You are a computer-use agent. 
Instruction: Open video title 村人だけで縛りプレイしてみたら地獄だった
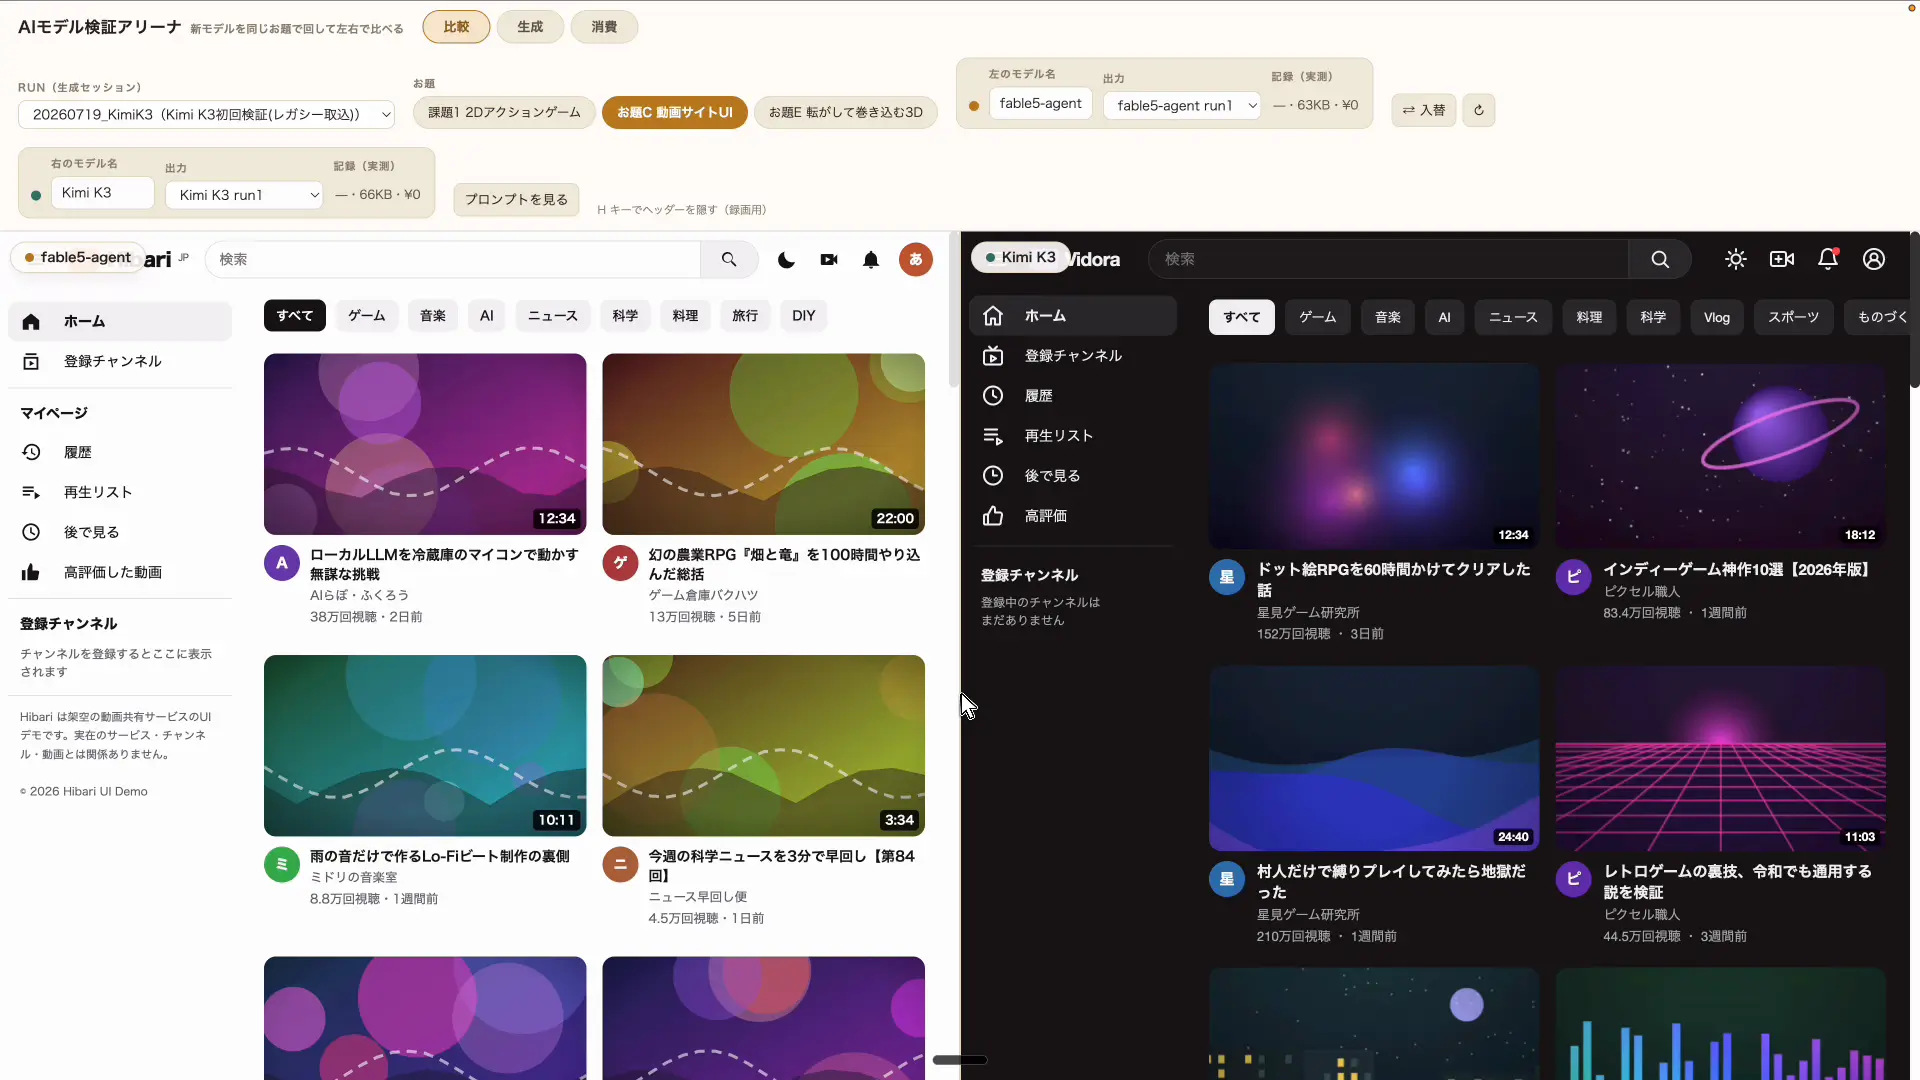click(1392, 882)
